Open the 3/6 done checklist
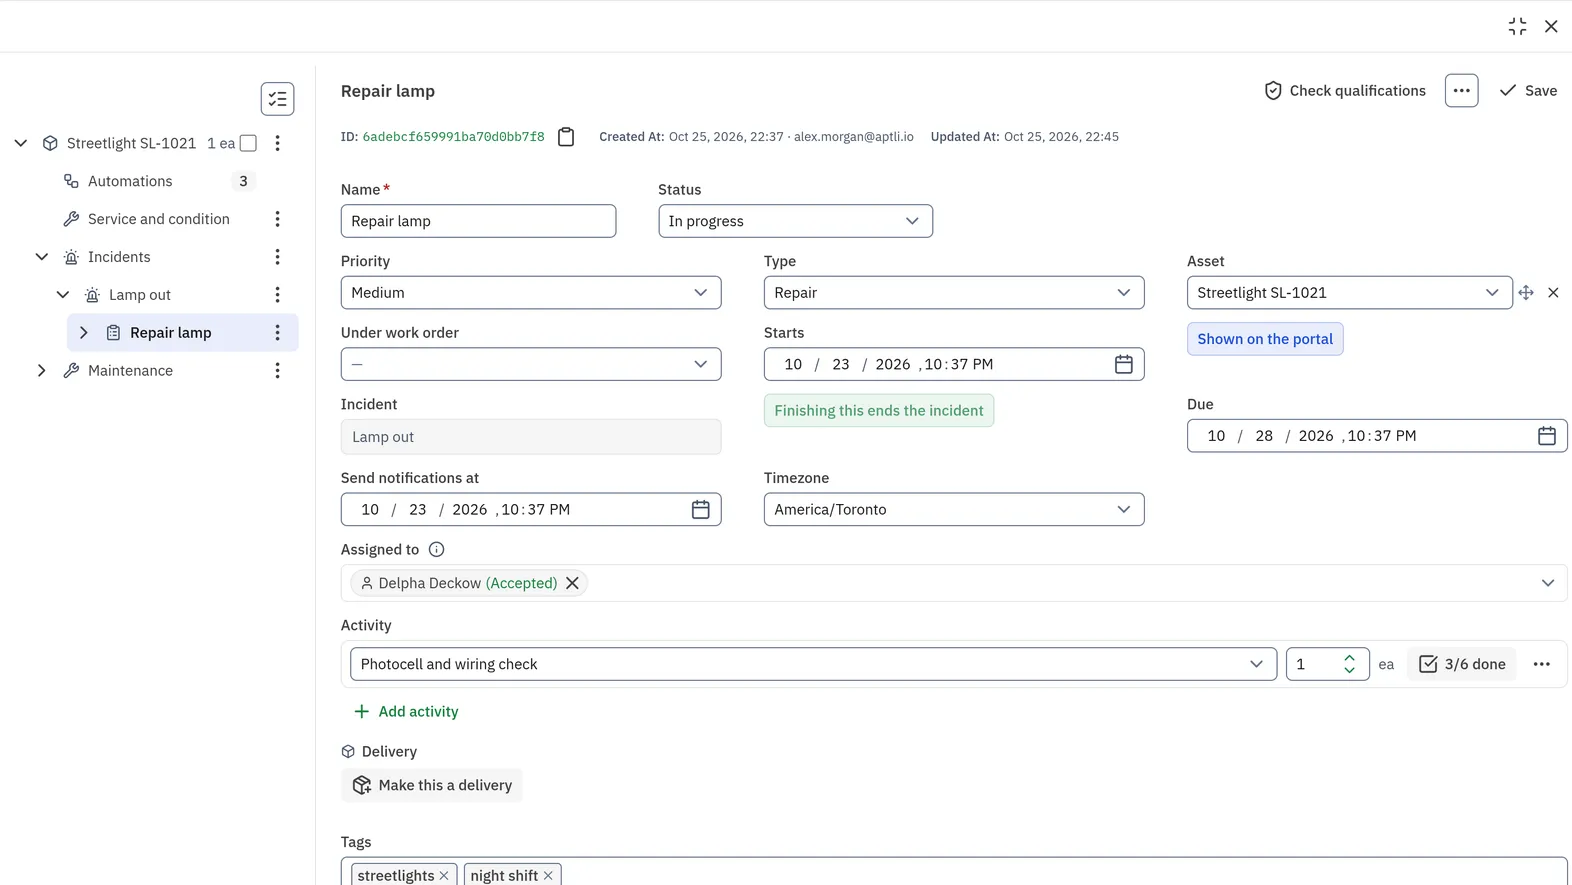The width and height of the screenshot is (1572, 885). click(1461, 664)
